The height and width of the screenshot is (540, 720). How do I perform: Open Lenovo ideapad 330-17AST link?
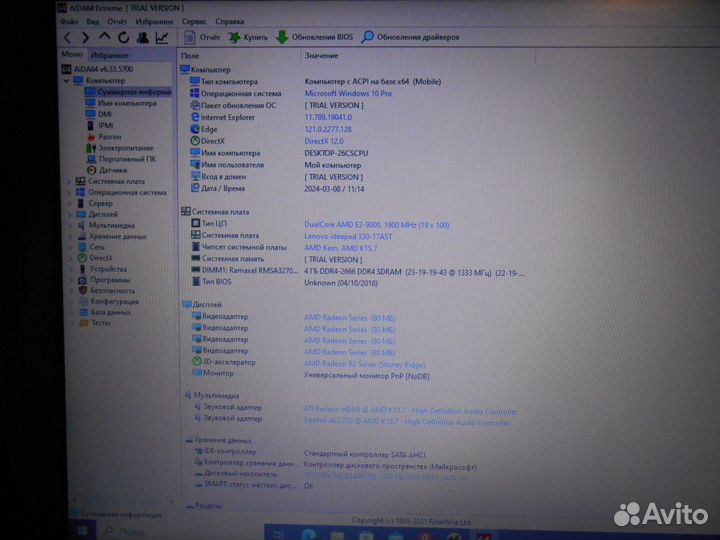tap(348, 237)
